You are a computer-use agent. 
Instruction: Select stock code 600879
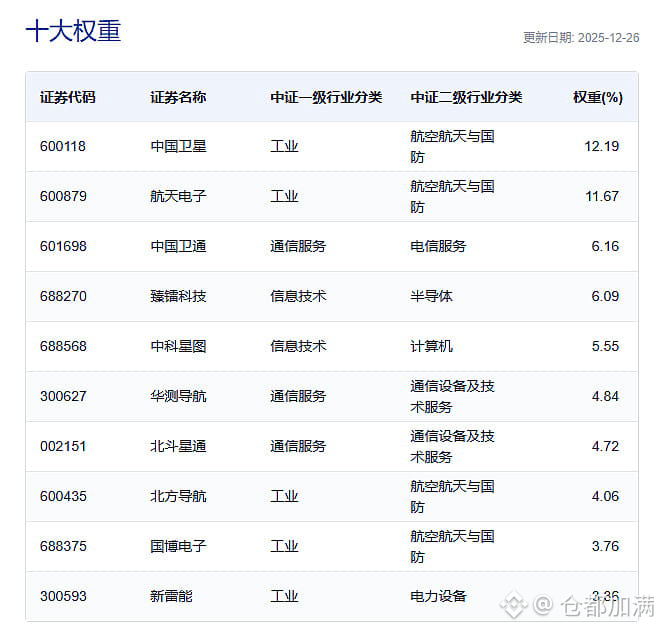[x=63, y=196]
